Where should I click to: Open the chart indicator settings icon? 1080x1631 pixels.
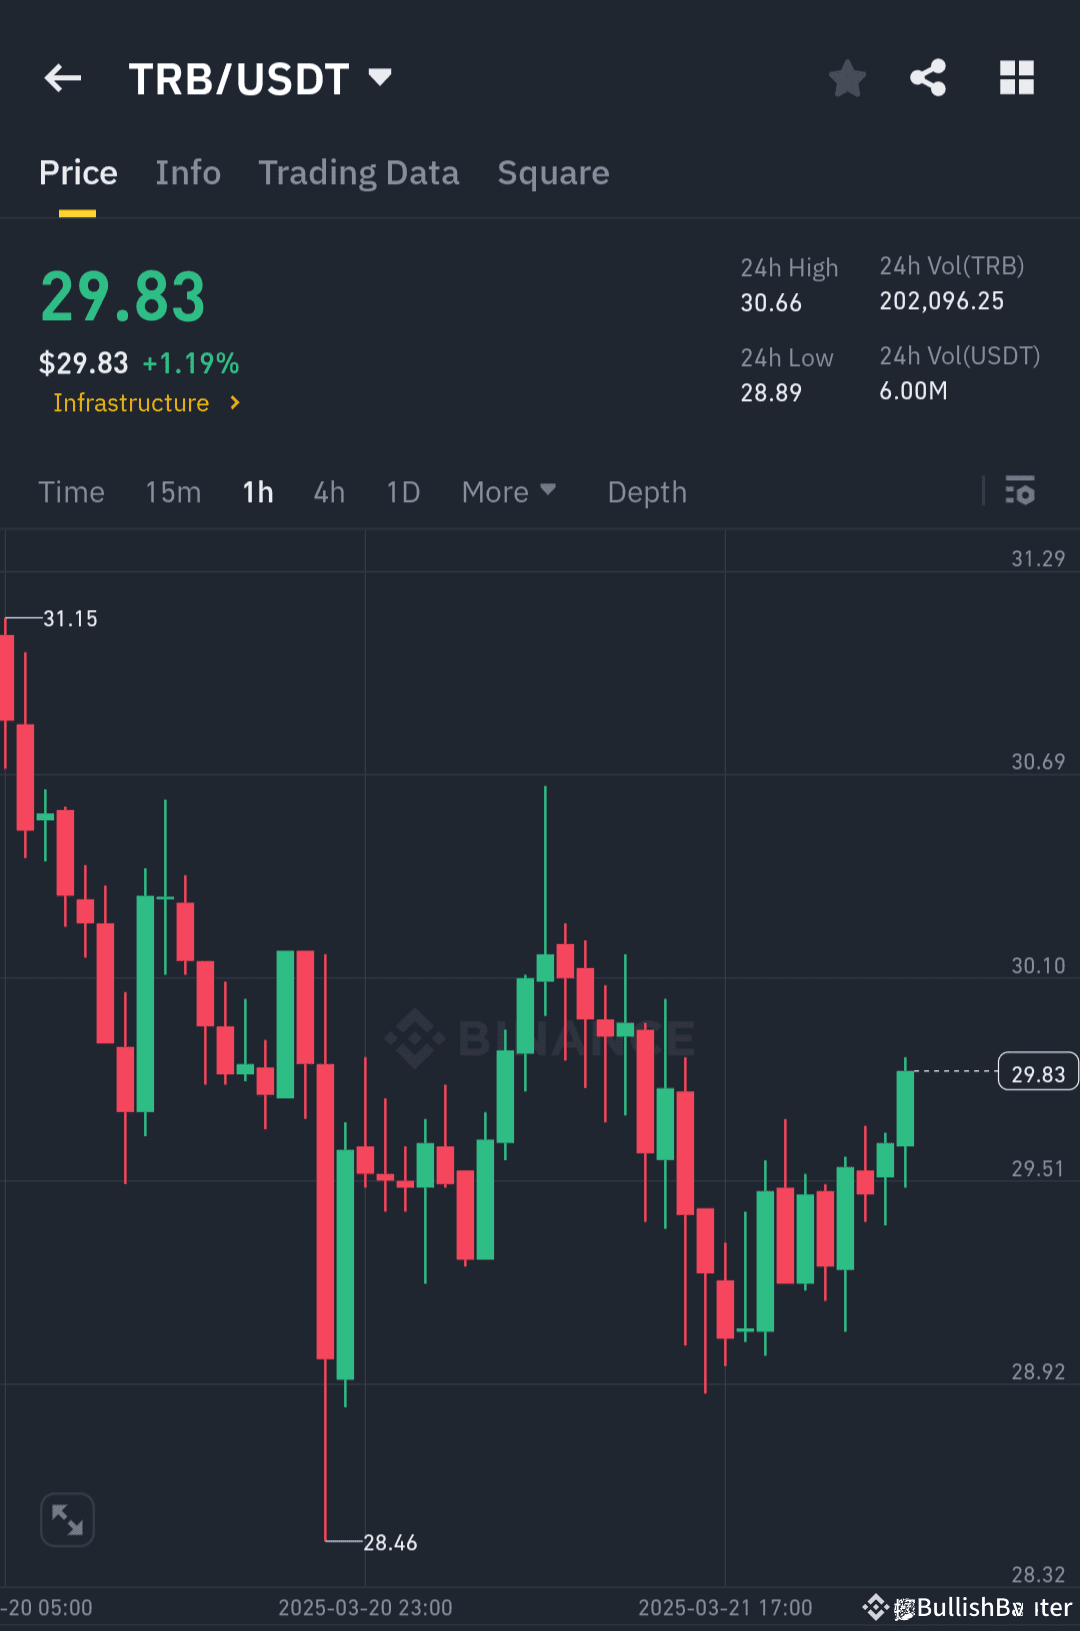(x=1021, y=491)
